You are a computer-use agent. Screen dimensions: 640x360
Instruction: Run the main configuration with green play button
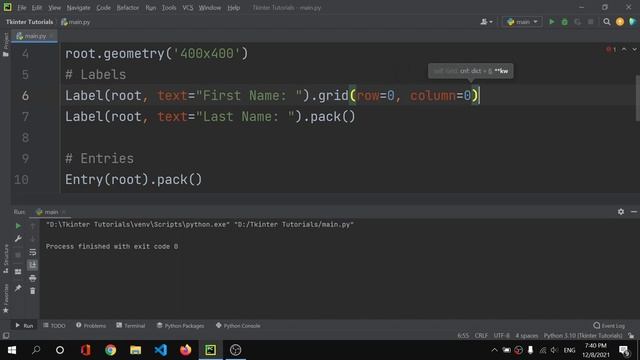pyautogui.click(x=551, y=22)
